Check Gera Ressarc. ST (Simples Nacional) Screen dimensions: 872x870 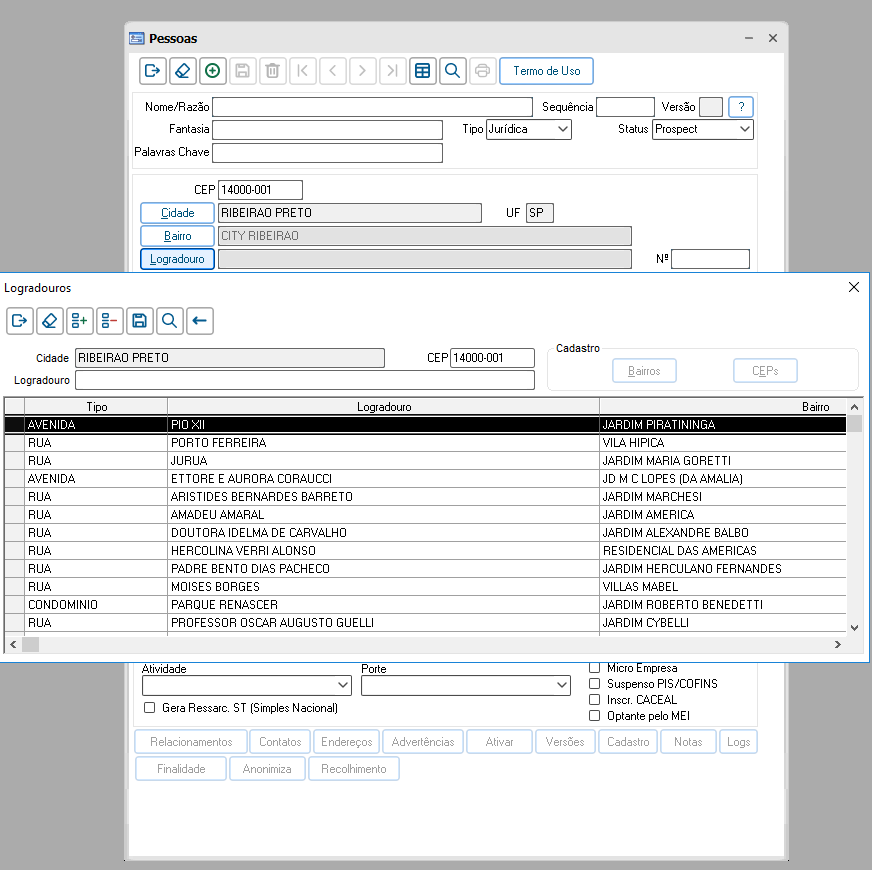point(149,708)
